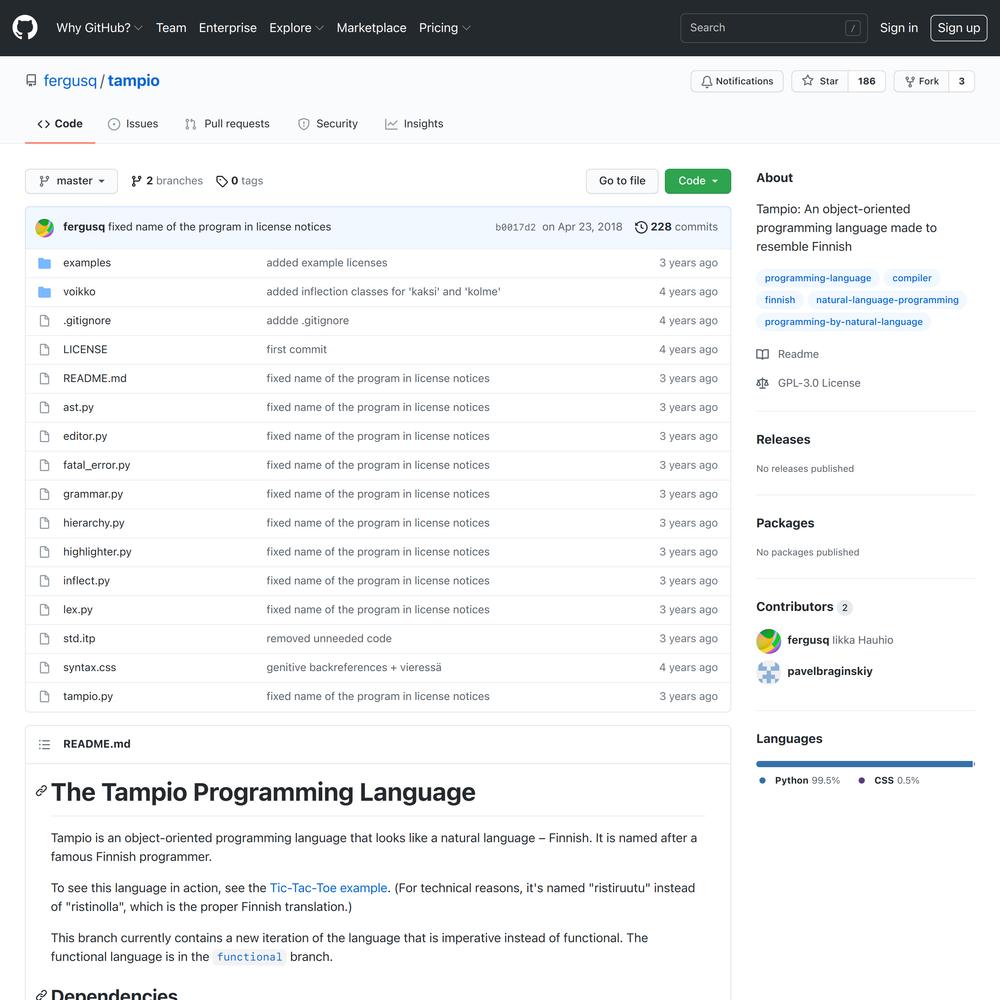Click the book icon next to Readme

point(762,355)
